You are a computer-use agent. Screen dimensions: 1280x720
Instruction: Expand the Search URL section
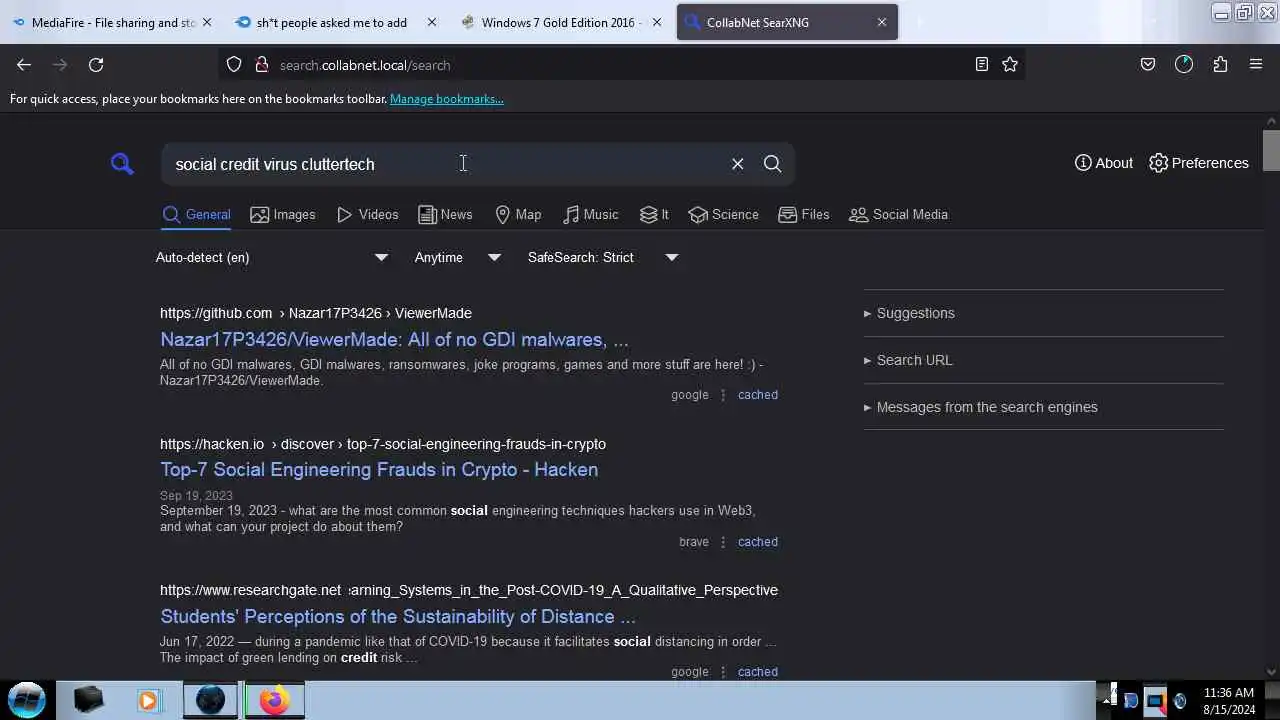pos(908,360)
